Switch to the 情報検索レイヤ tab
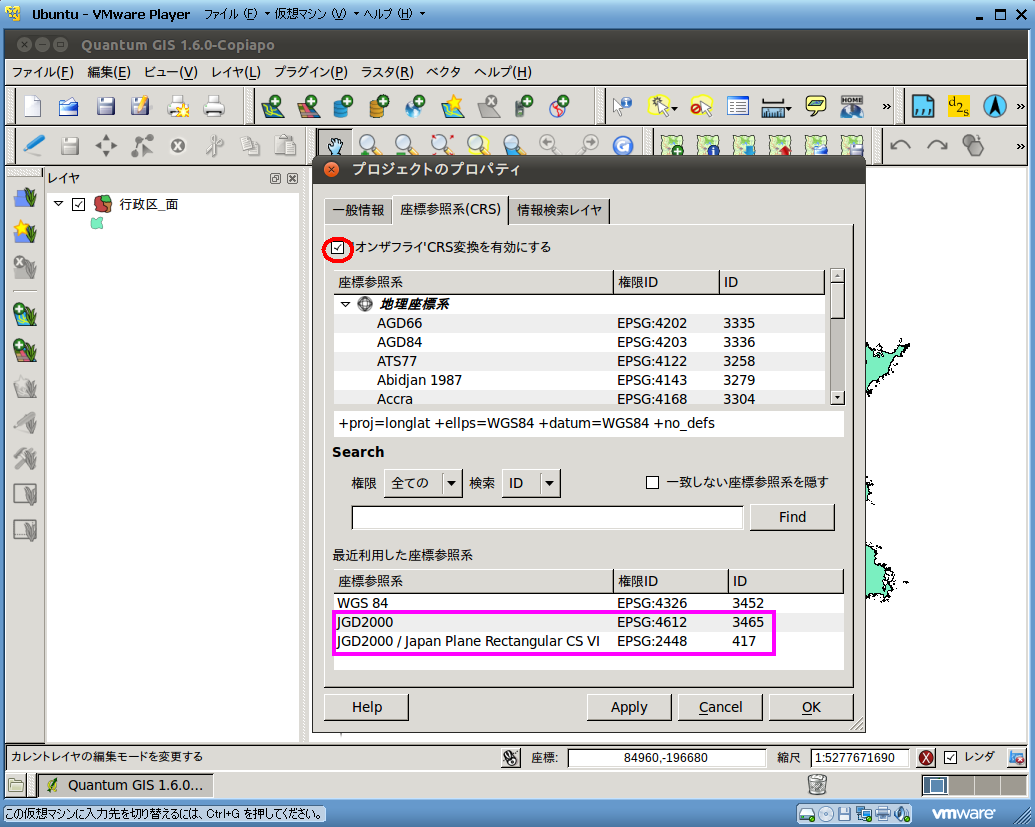This screenshot has height=827, width=1035. point(559,211)
